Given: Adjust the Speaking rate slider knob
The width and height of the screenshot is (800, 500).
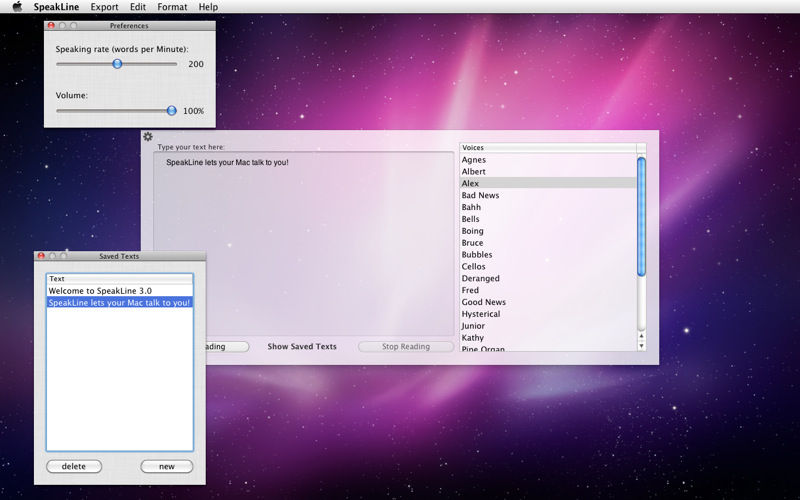Looking at the screenshot, I should click(117, 64).
